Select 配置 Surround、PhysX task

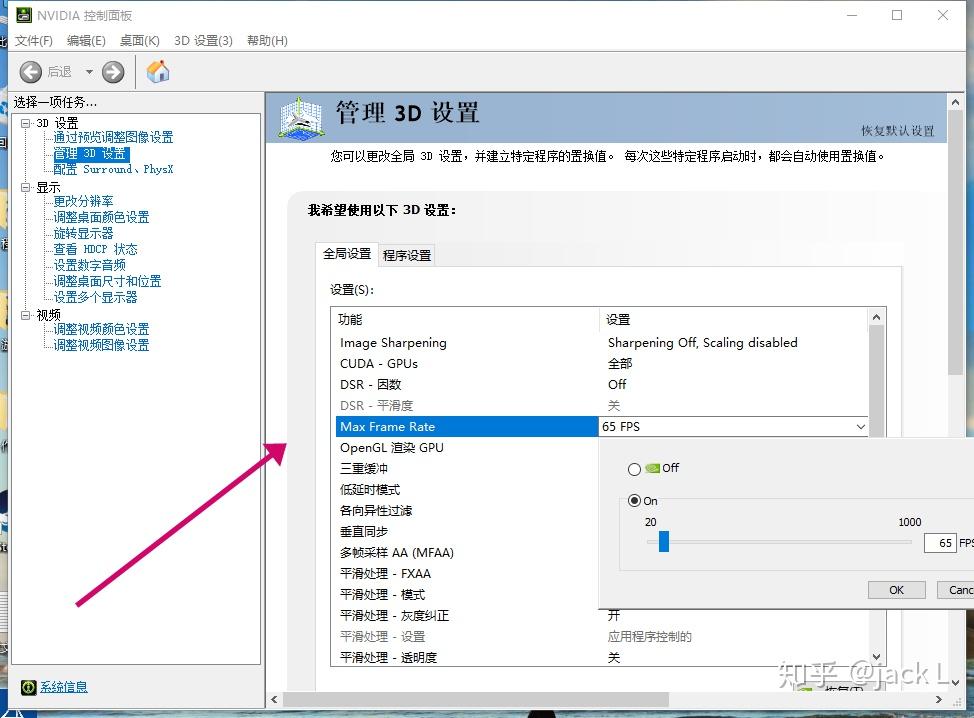[x=113, y=169]
